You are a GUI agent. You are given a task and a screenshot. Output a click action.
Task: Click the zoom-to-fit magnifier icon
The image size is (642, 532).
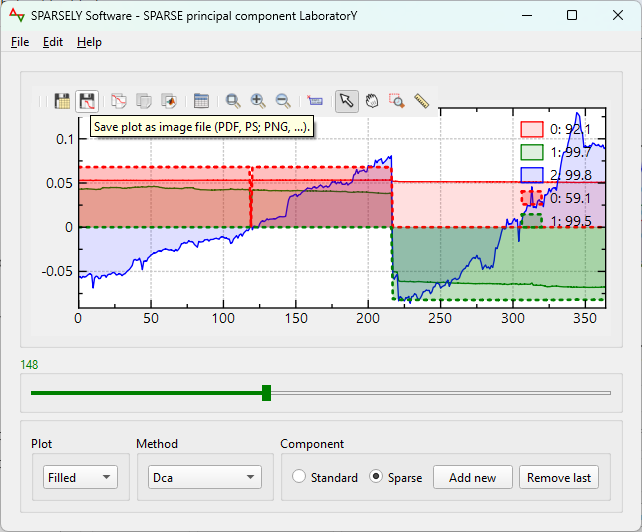click(233, 101)
